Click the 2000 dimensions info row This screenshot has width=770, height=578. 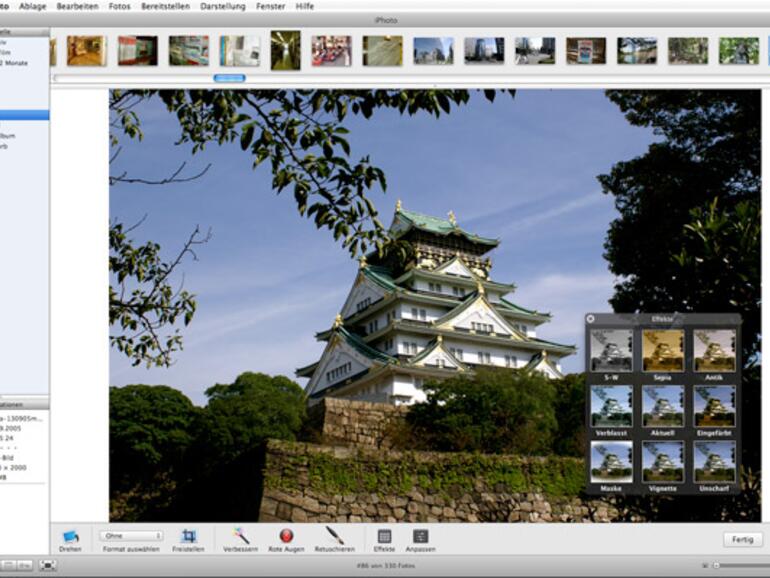[14, 468]
